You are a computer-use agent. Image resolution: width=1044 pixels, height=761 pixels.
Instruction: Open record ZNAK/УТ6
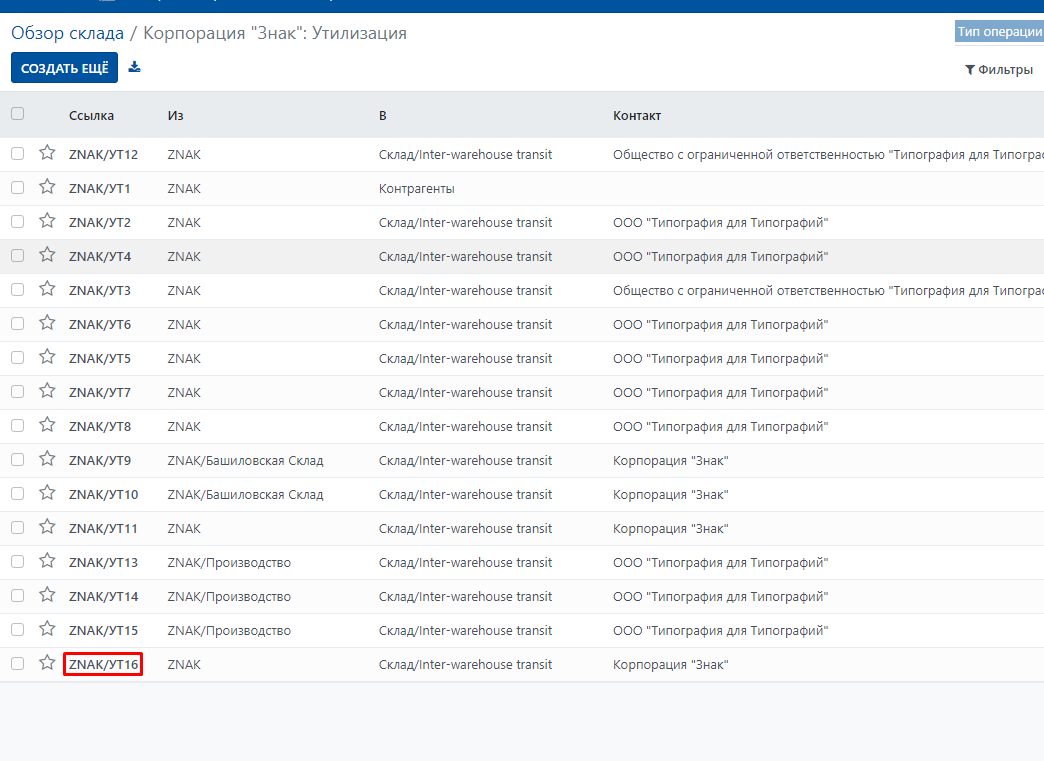(x=100, y=324)
